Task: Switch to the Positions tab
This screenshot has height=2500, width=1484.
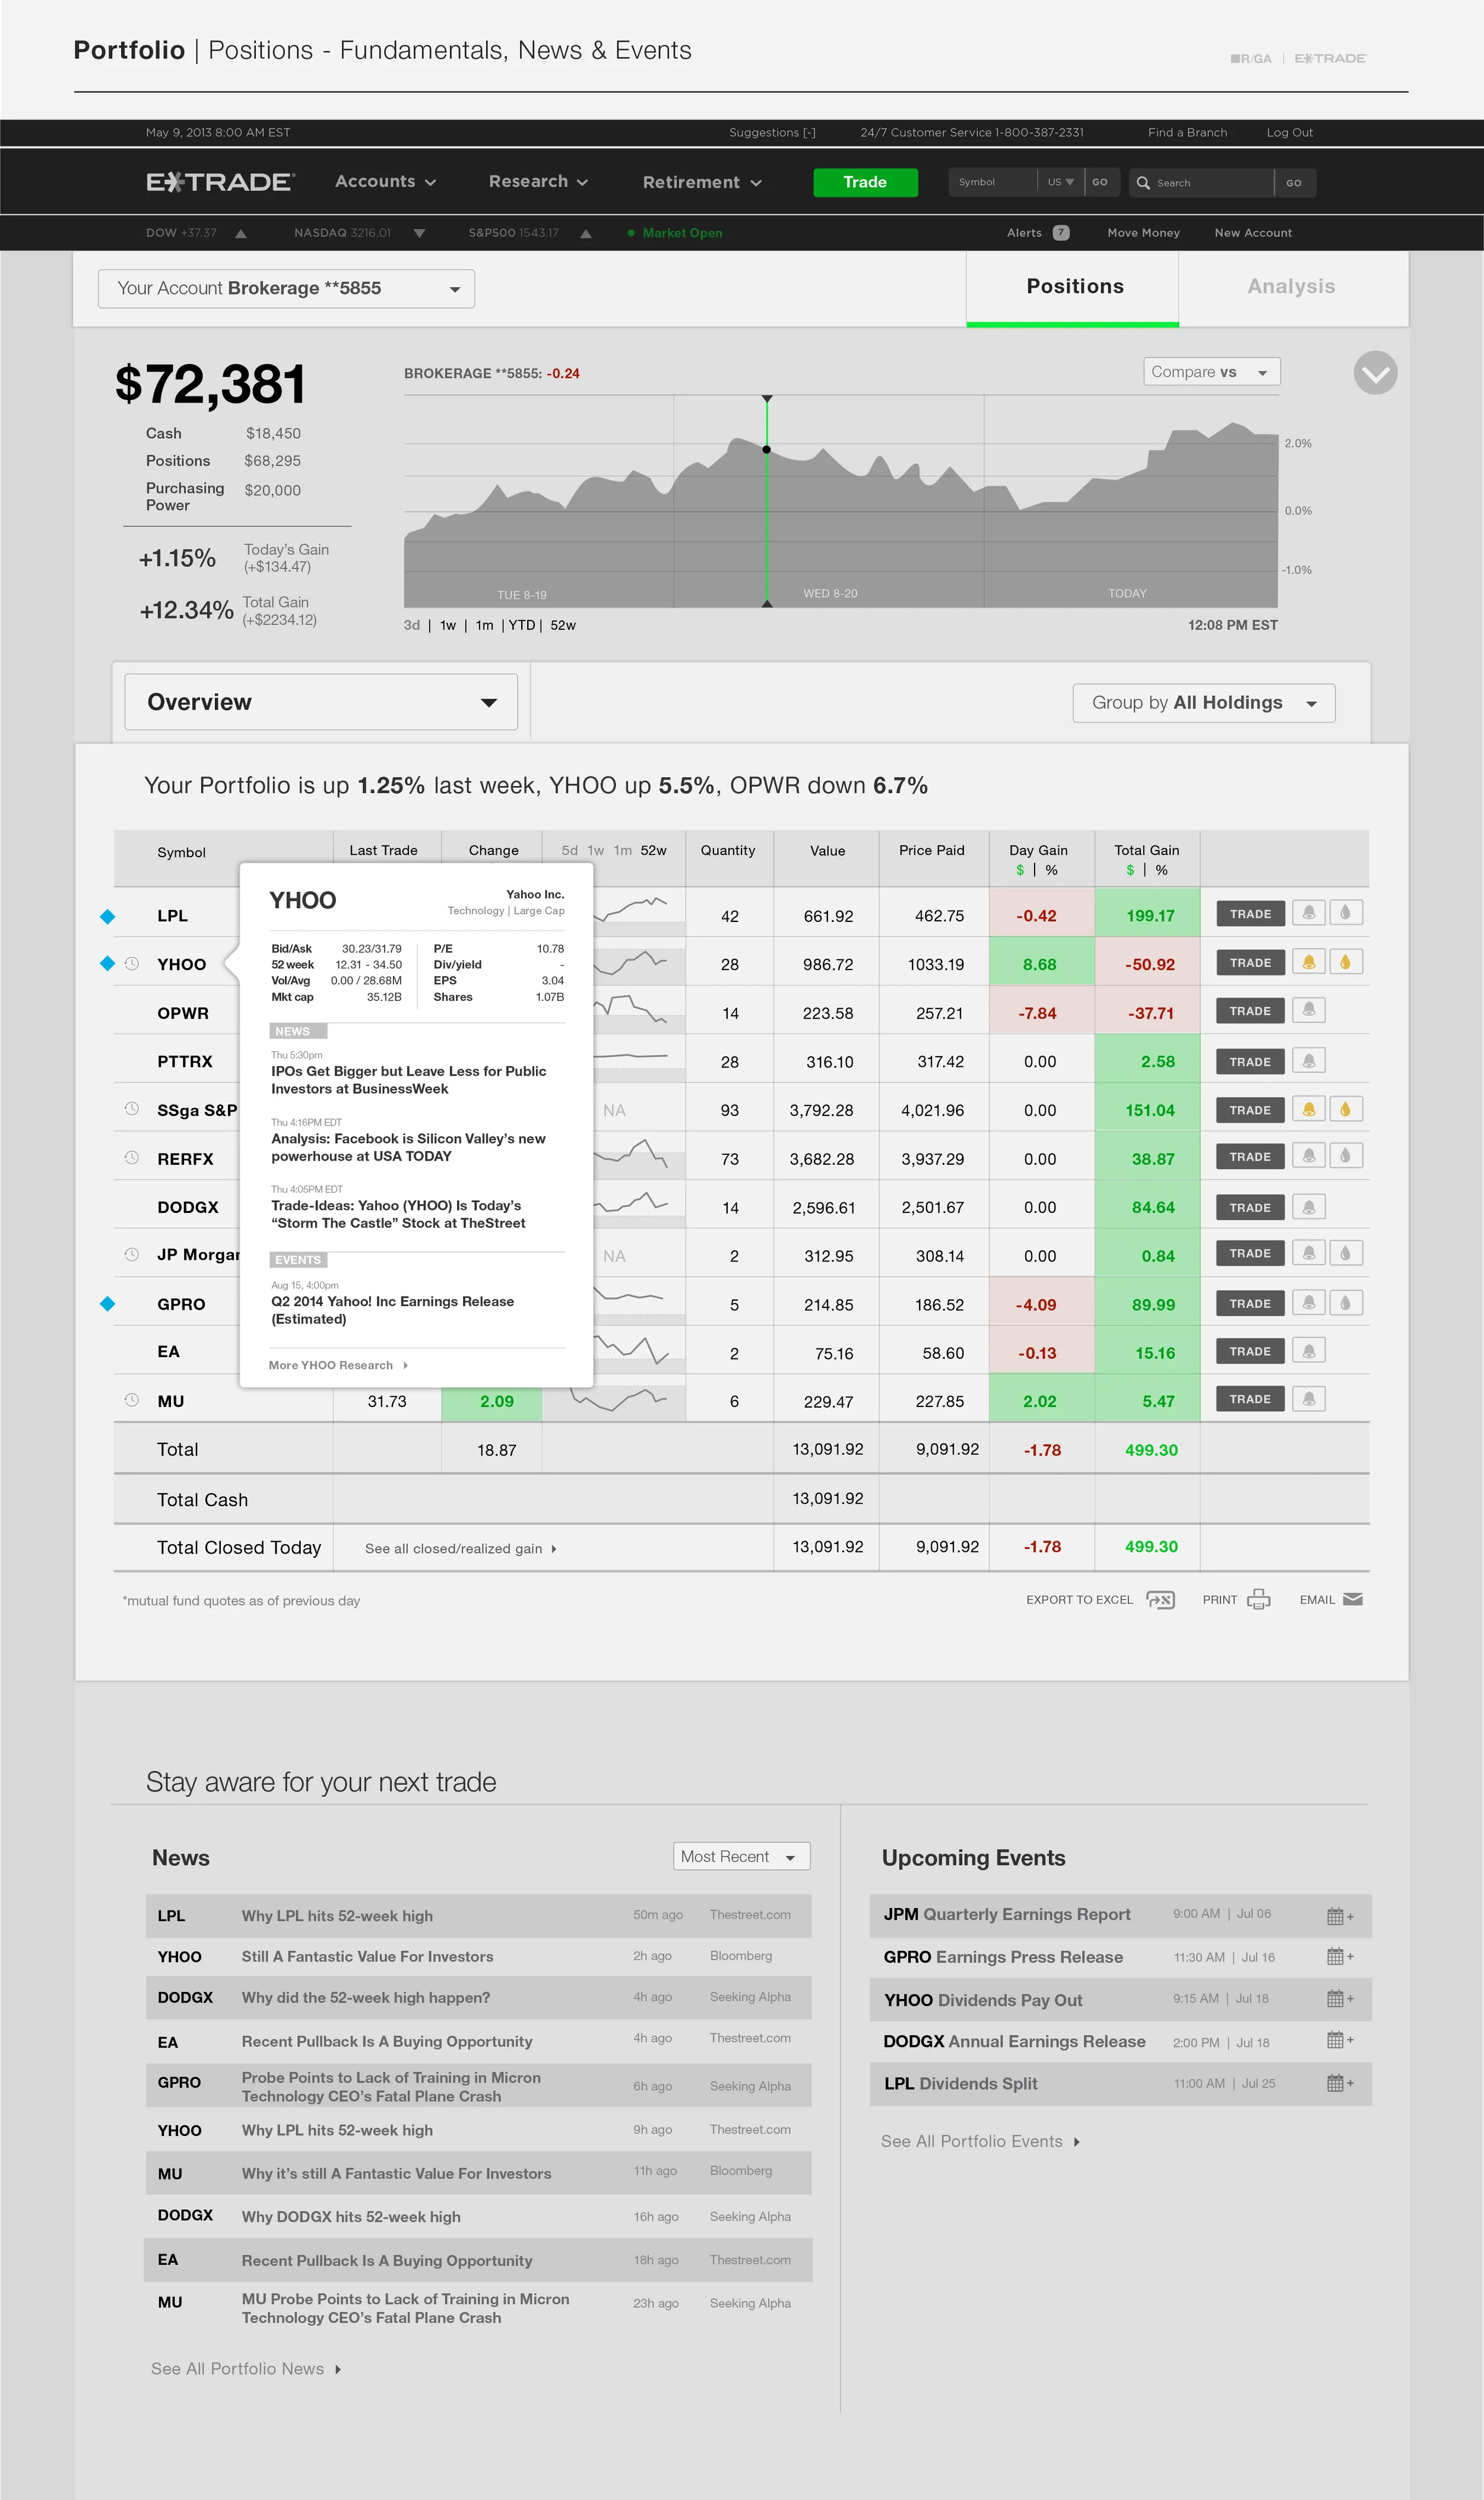Action: click(1073, 288)
